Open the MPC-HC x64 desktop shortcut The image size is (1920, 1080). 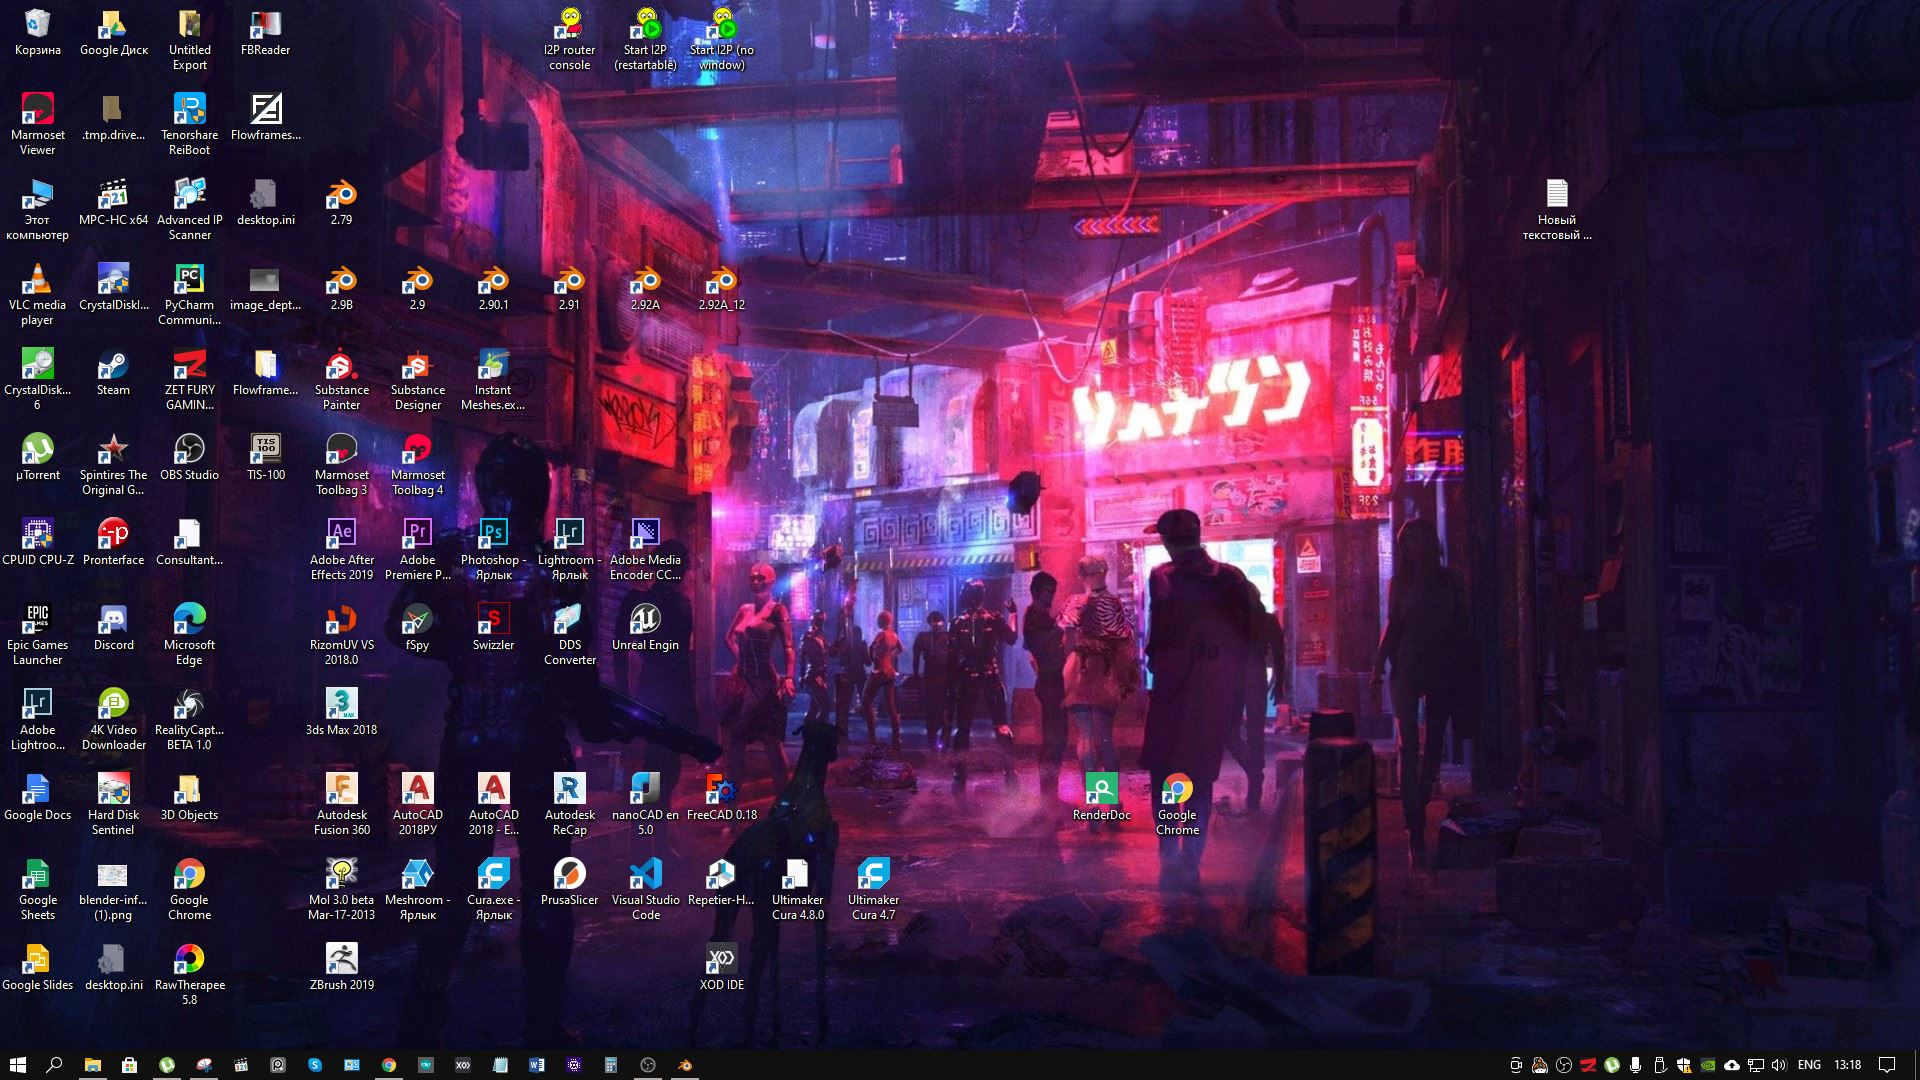[x=113, y=202]
